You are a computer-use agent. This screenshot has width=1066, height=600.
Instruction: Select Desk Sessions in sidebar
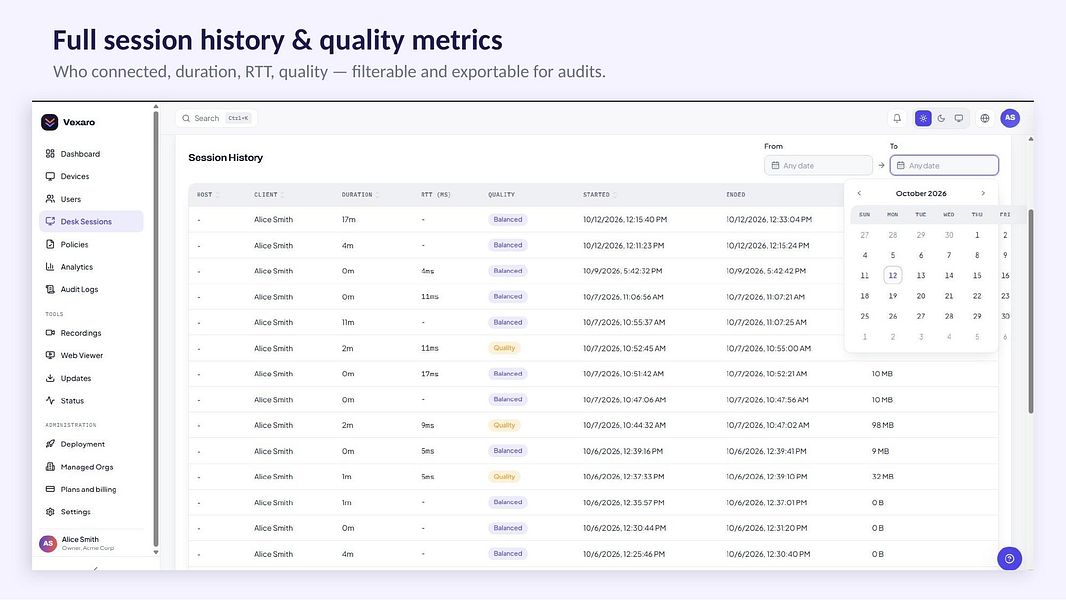[x=91, y=222]
